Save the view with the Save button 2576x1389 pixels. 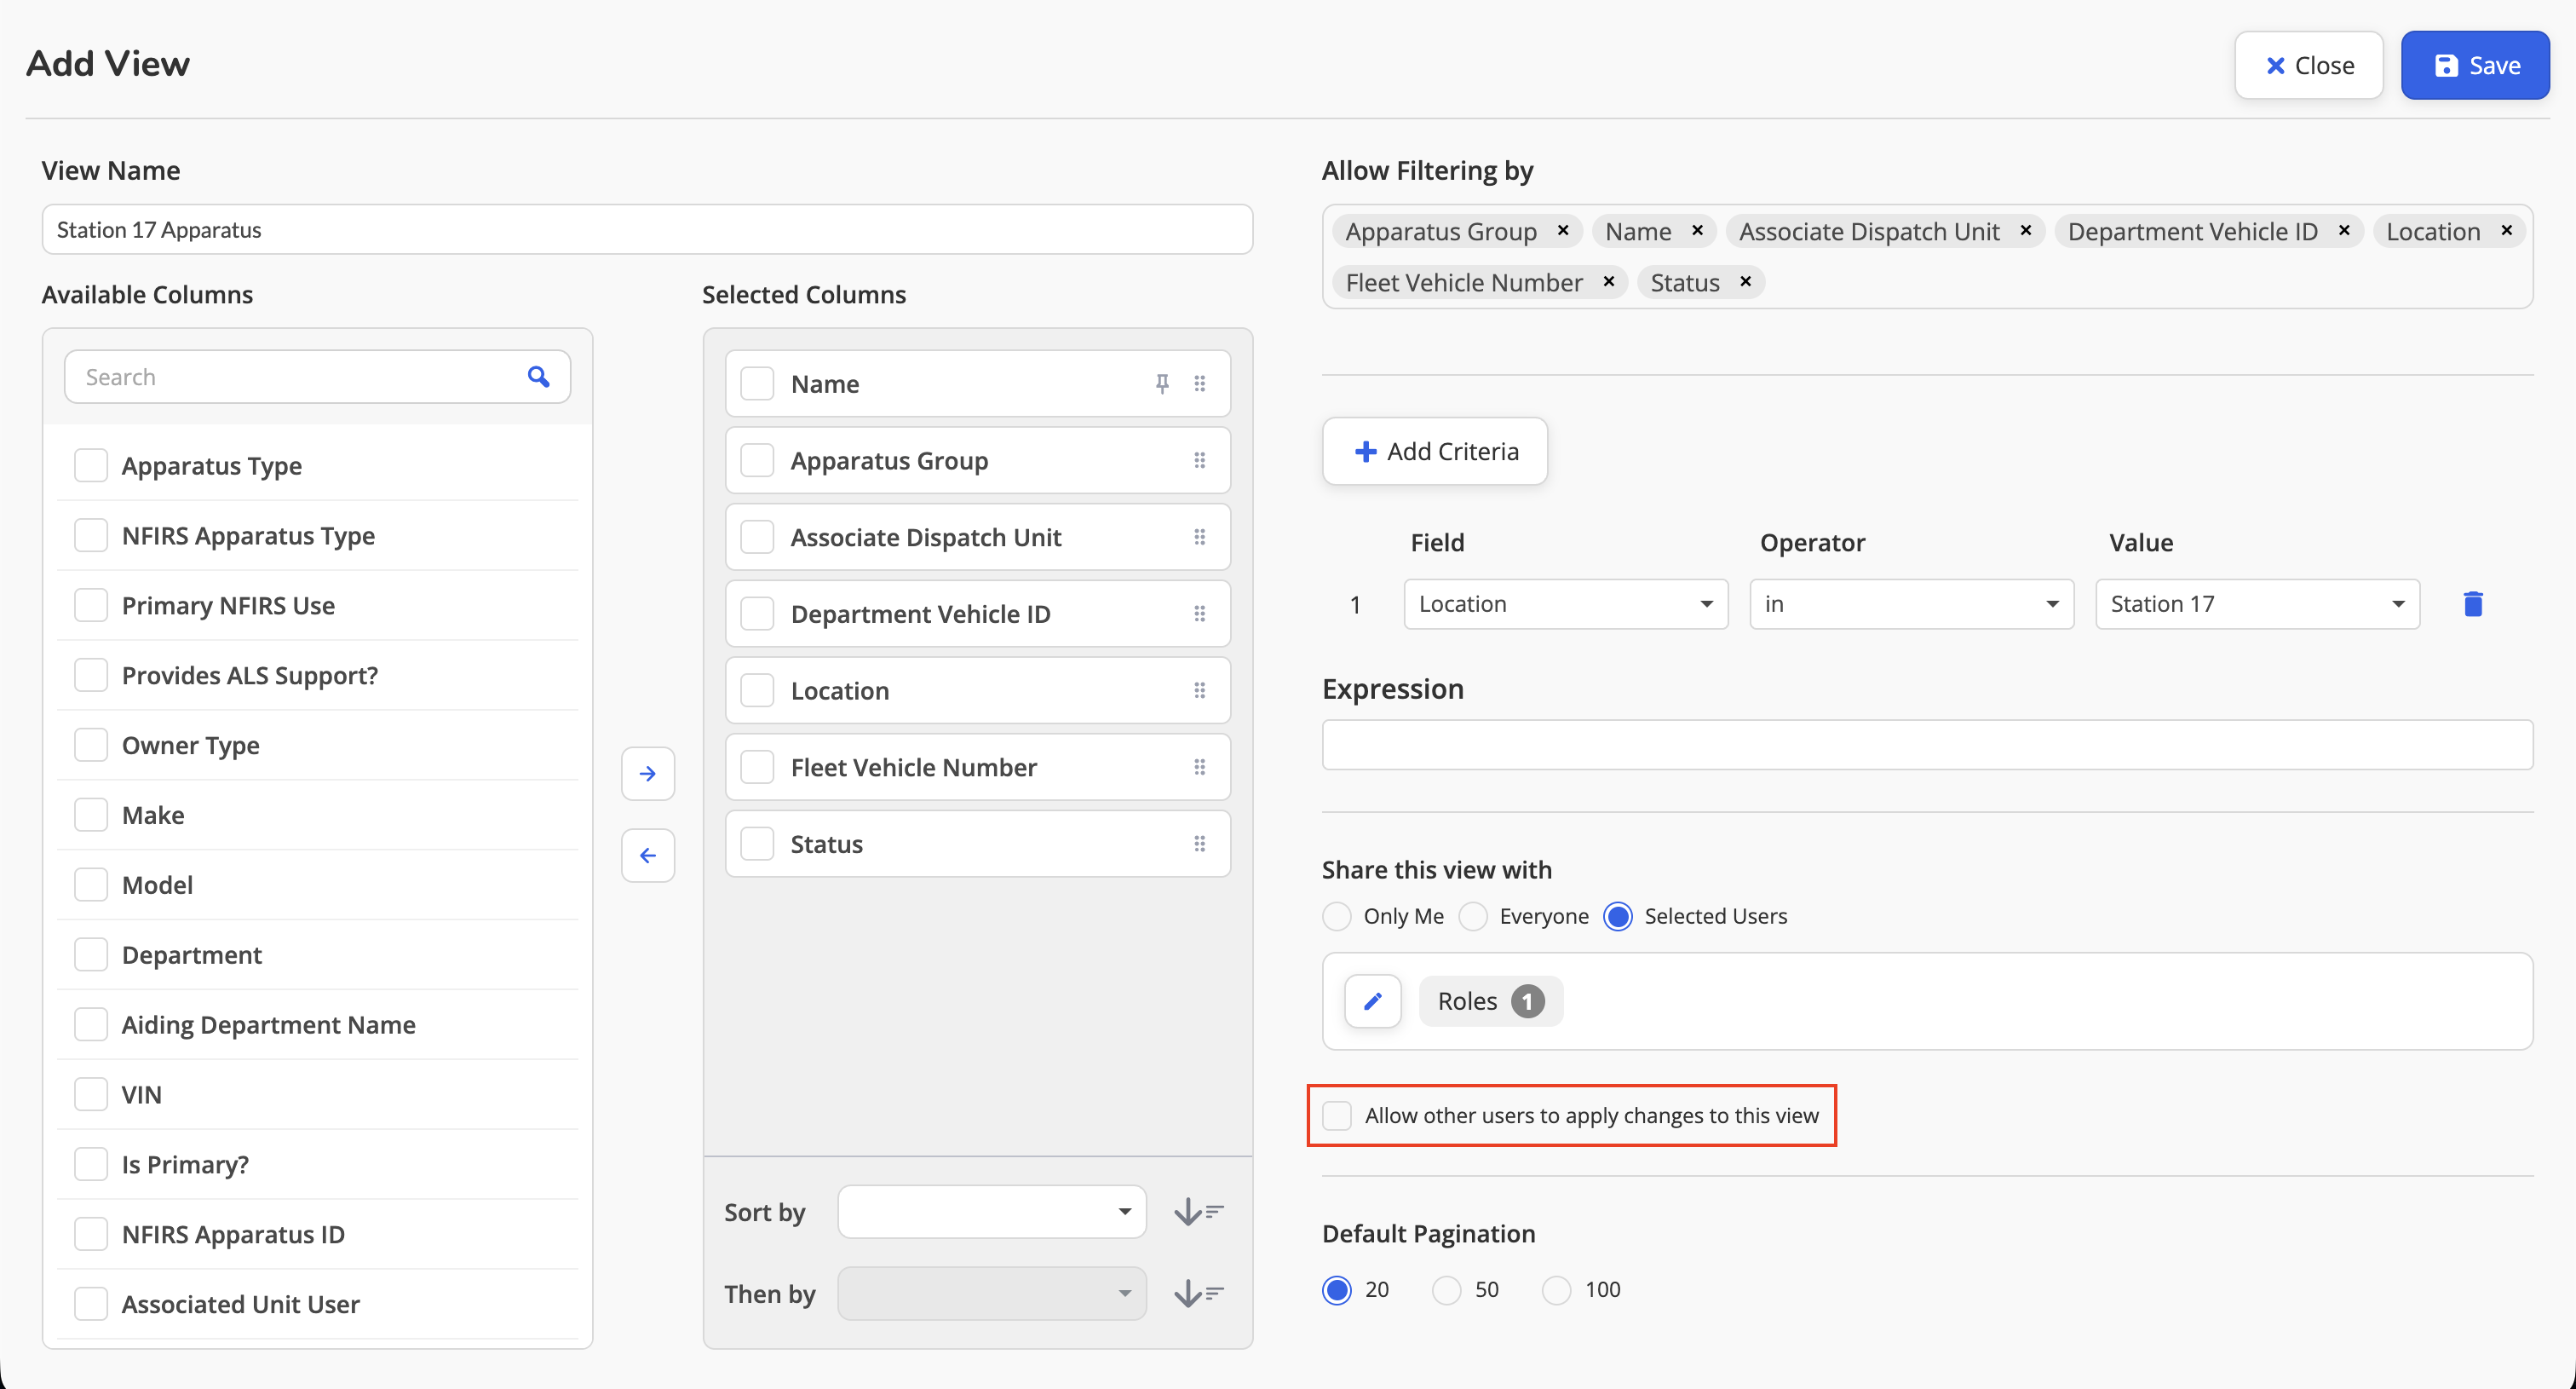point(2475,65)
